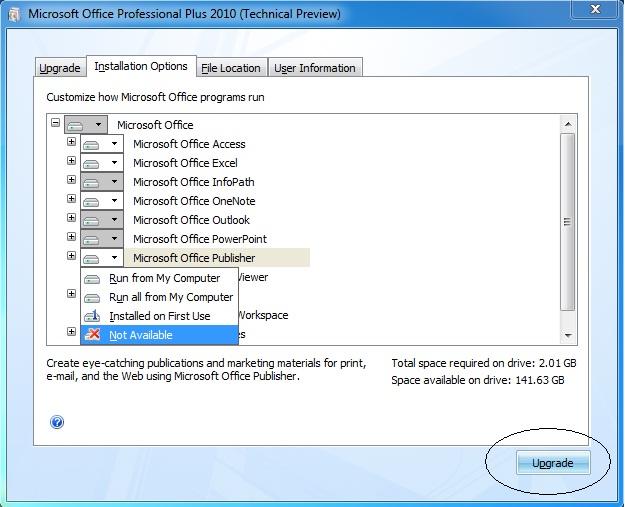Open install dropdown arrow for Microsoft Office root
This screenshot has height=507, width=625.
pyautogui.click(x=98, y=124)
